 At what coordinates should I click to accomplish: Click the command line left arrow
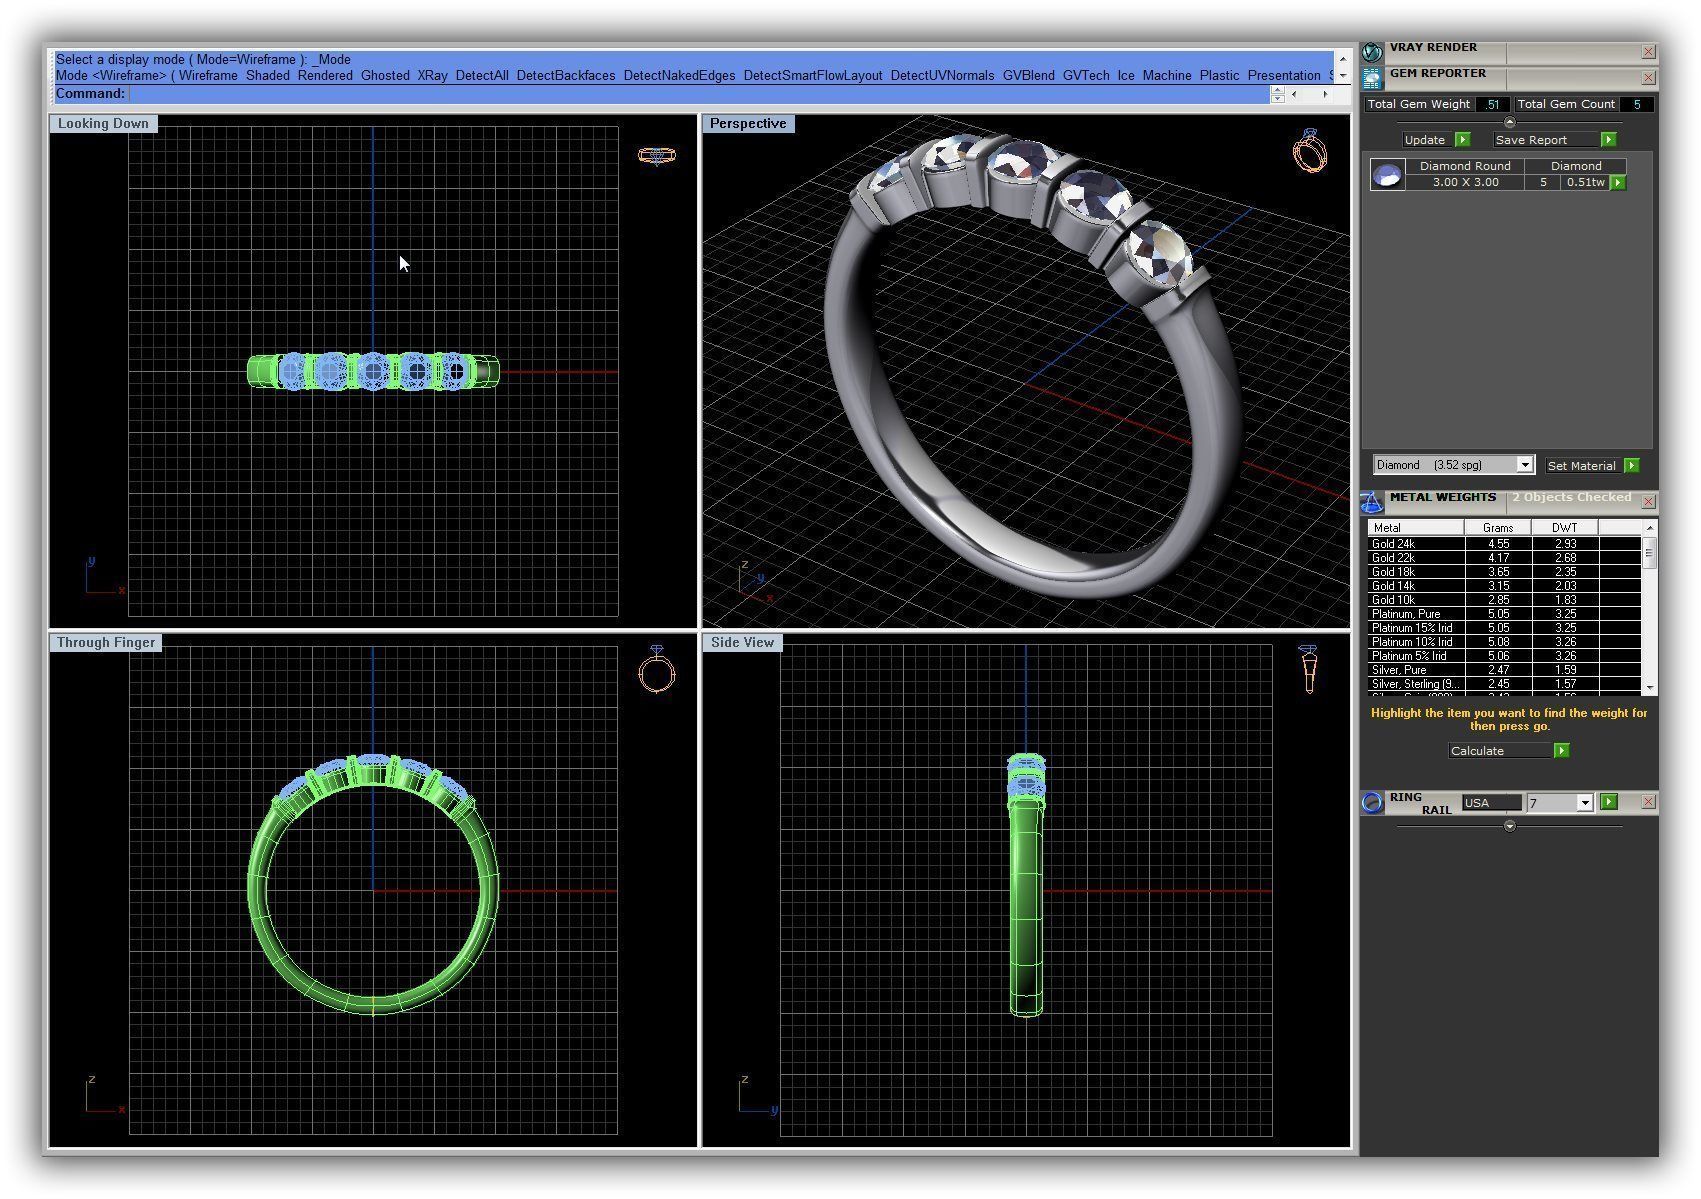tap(1294, 94)
